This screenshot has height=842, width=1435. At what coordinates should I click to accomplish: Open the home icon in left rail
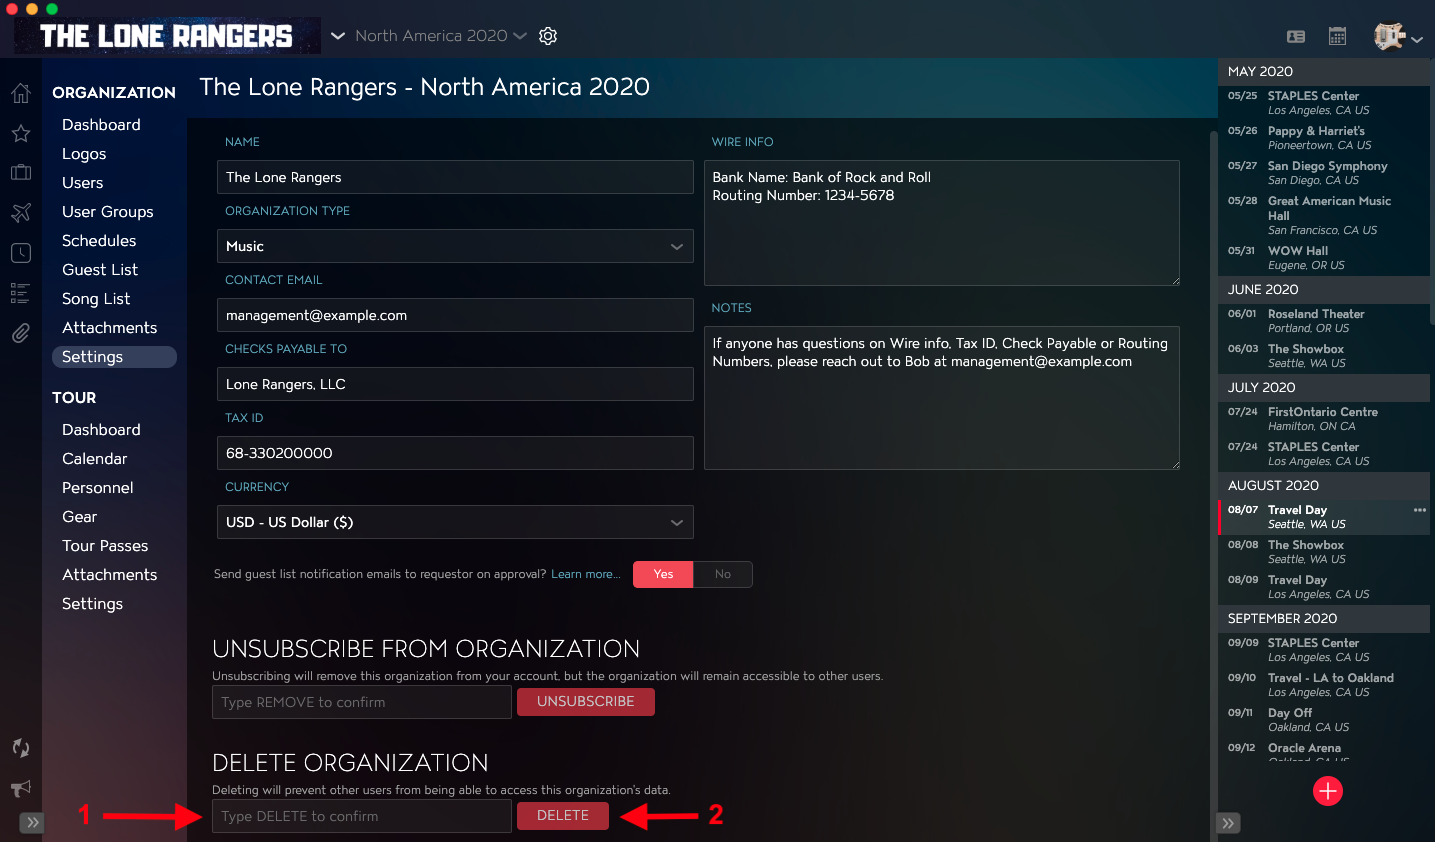point(21,94)
